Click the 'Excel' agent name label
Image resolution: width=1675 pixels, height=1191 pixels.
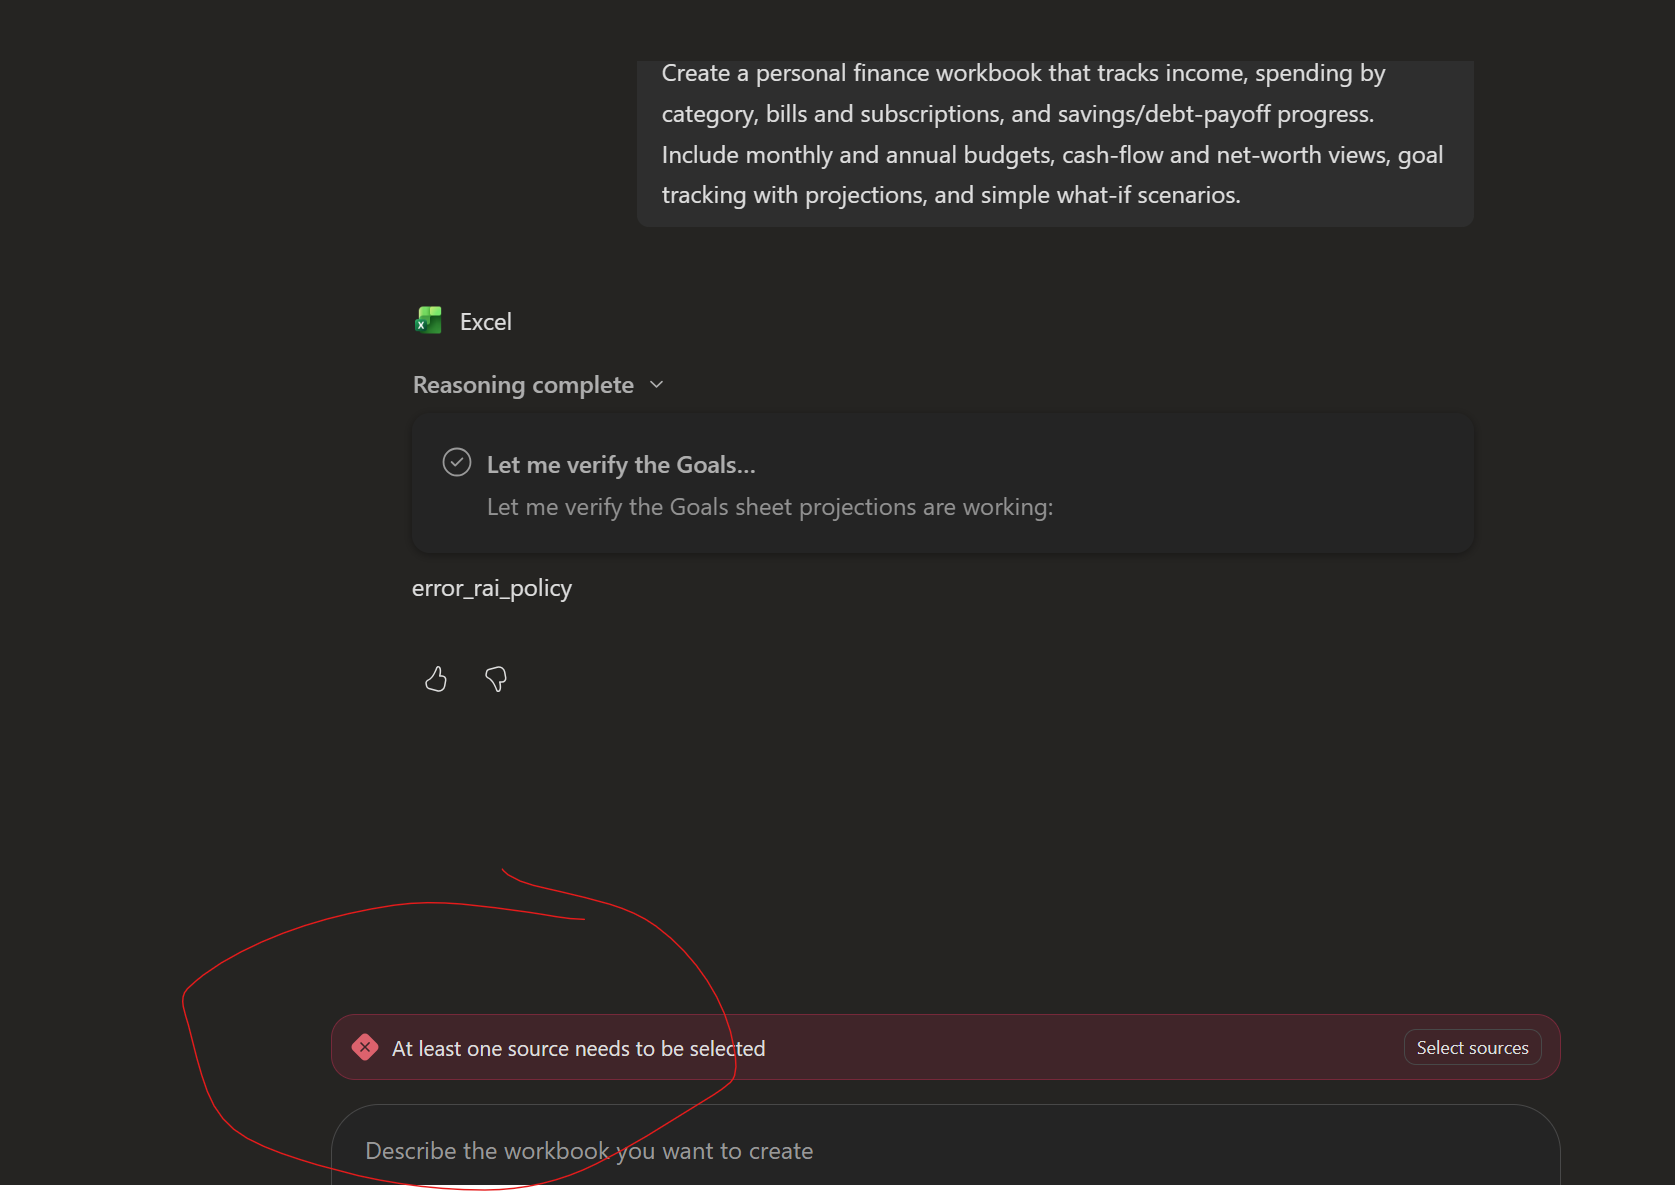486,322
